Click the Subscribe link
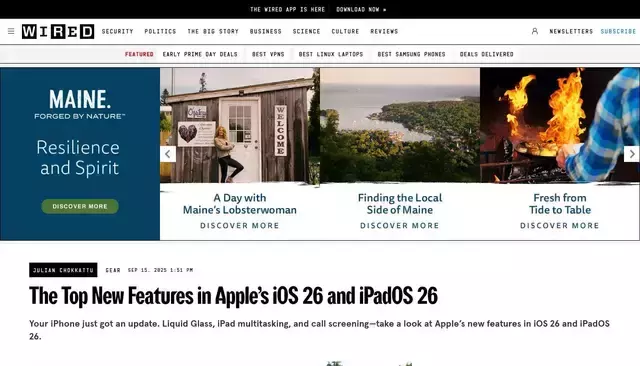640x366 pixels. (x=618, y=31)
